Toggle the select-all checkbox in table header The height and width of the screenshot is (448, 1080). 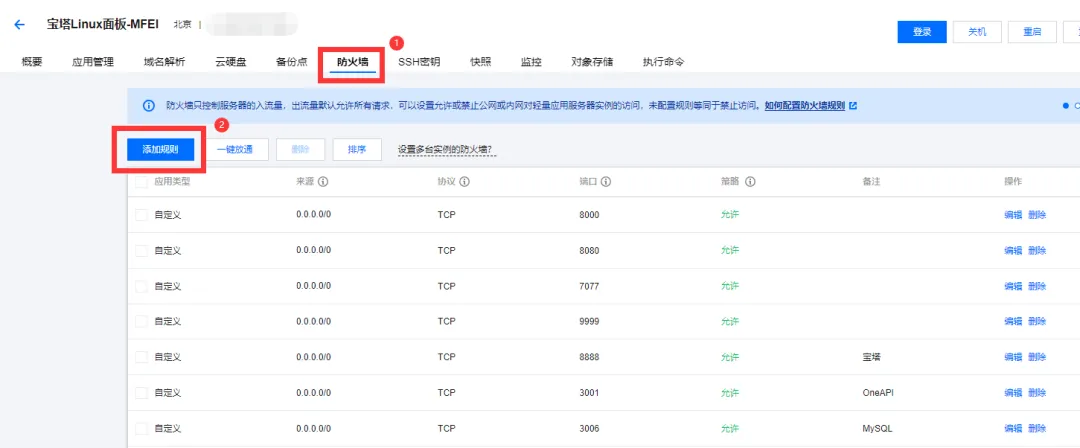[142, 182]
